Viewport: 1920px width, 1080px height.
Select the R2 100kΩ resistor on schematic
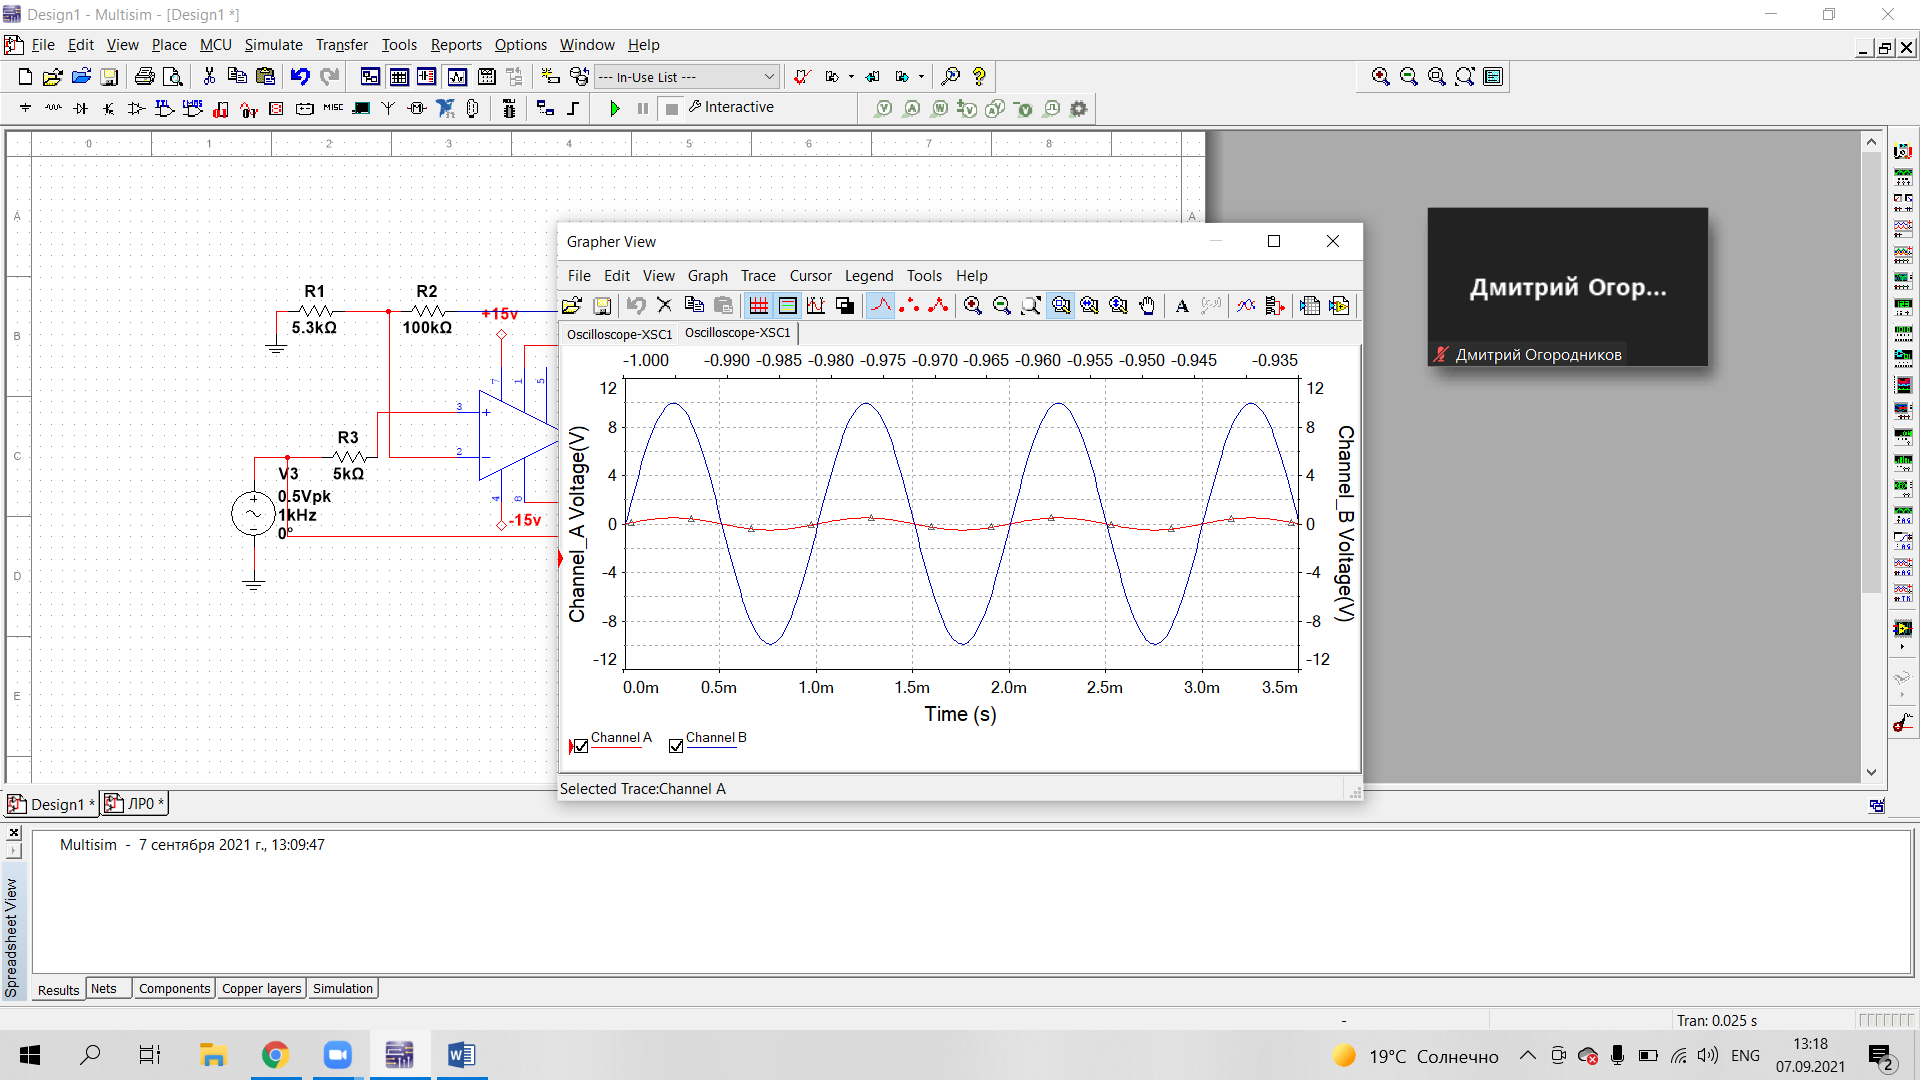[427, 310]
